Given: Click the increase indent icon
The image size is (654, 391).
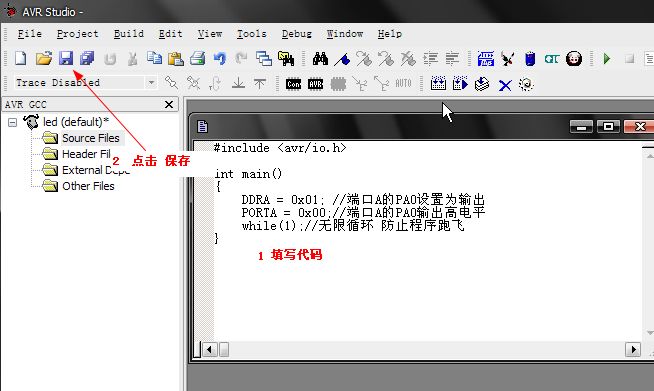Looking at the screenshot, I should (x=430, y=59).
